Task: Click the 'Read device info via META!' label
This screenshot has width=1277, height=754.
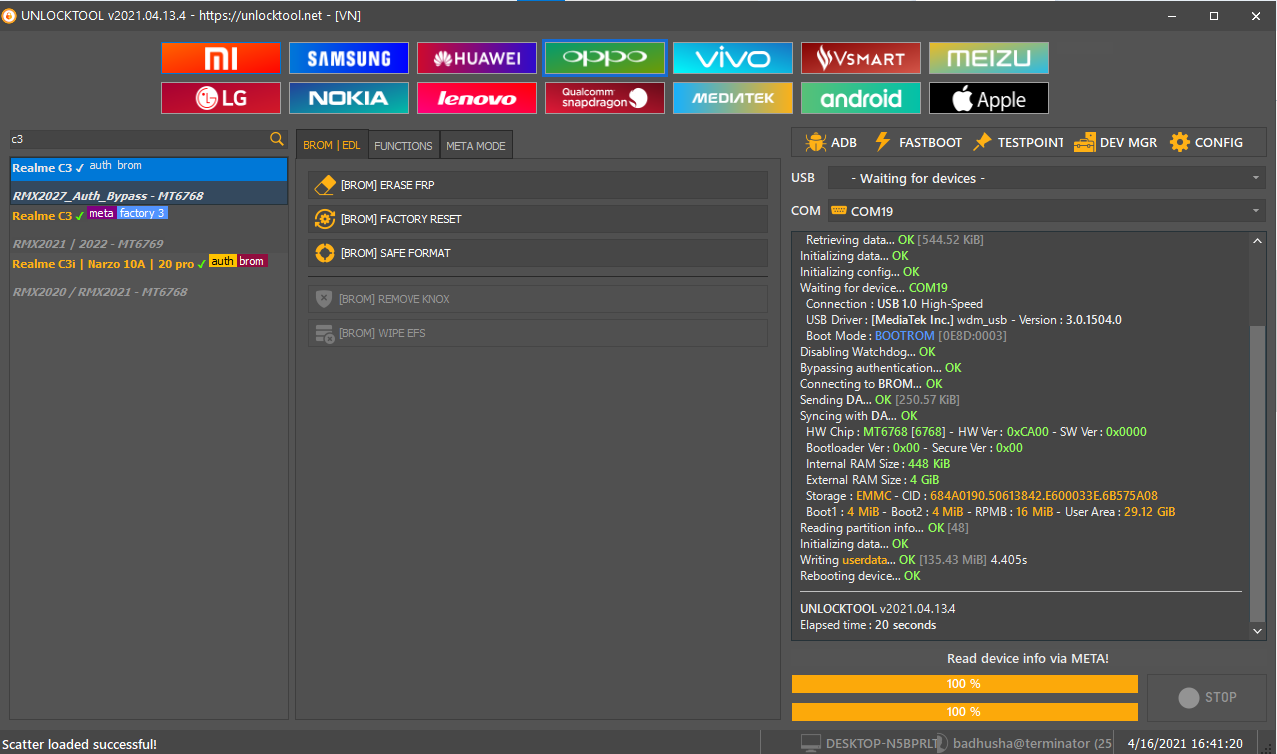Action: [1028, 658]
